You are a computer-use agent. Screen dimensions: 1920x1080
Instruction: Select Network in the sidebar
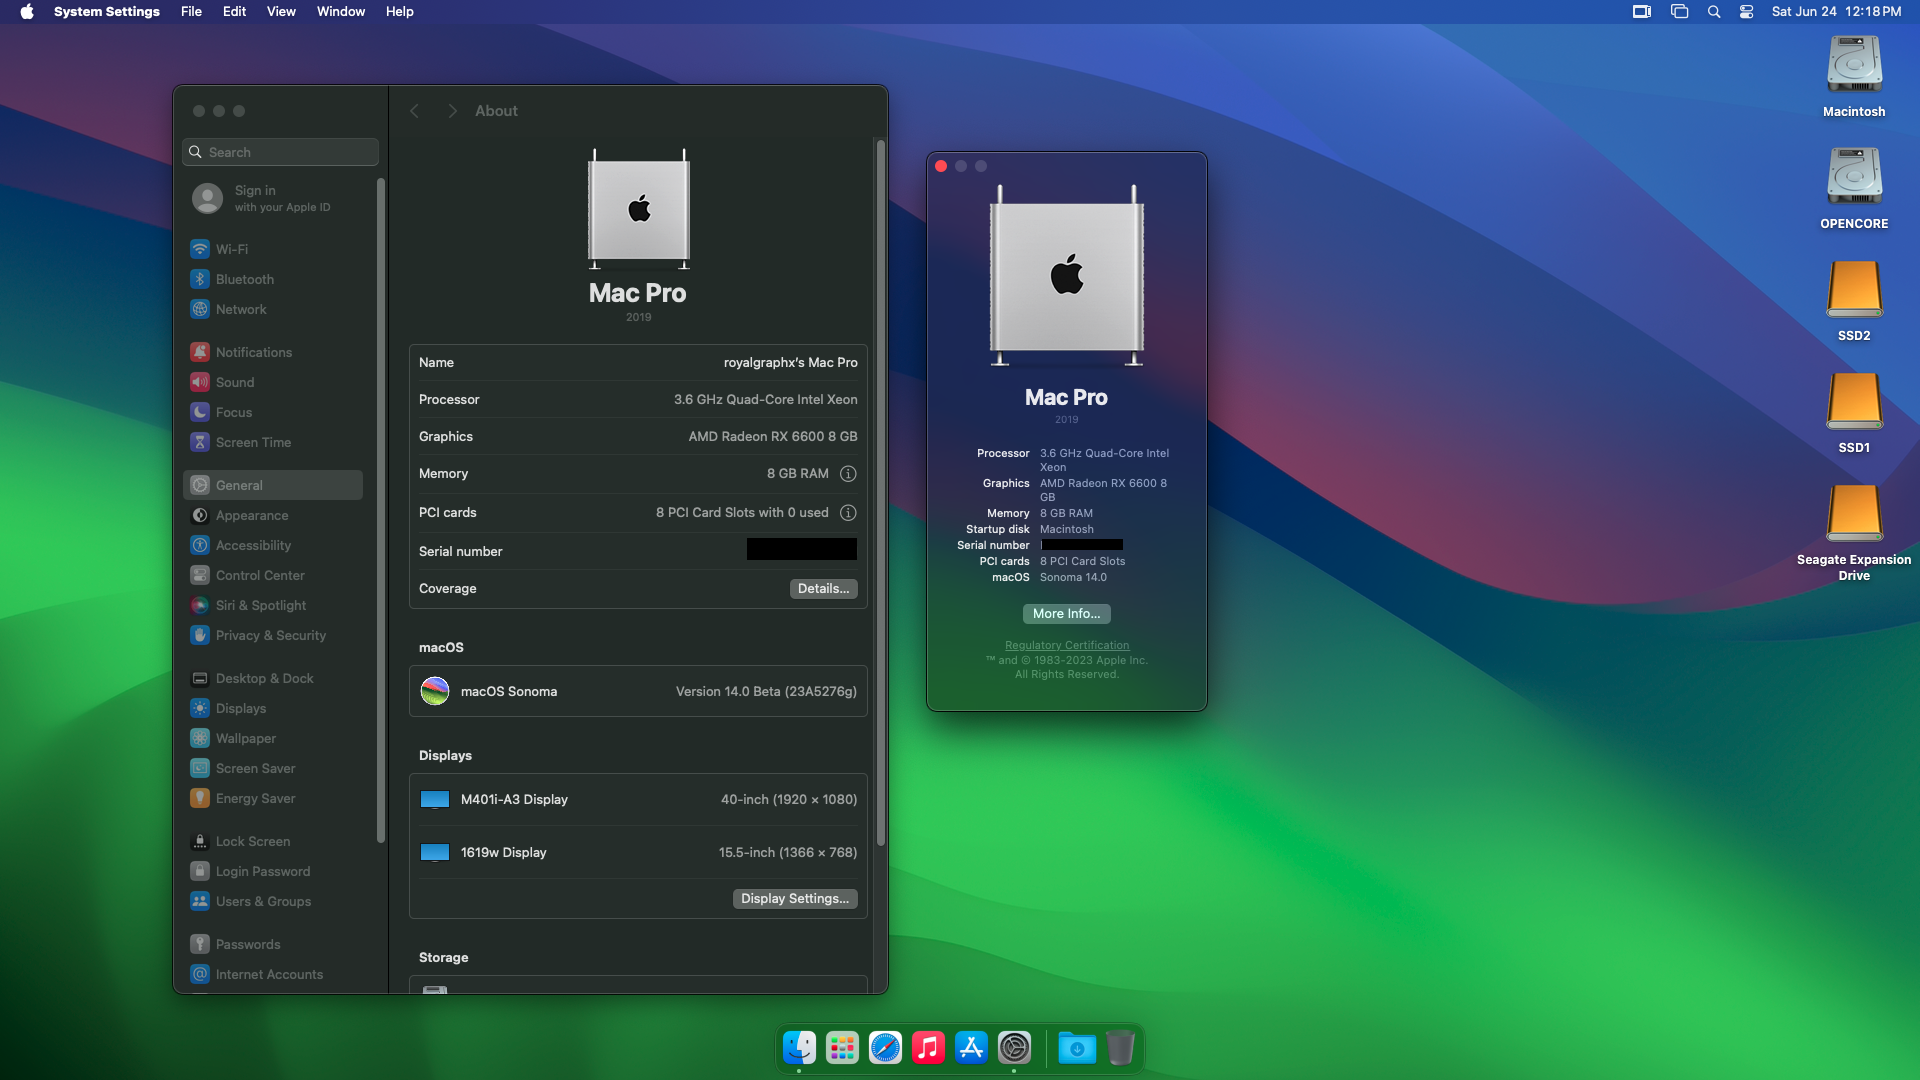273,309
